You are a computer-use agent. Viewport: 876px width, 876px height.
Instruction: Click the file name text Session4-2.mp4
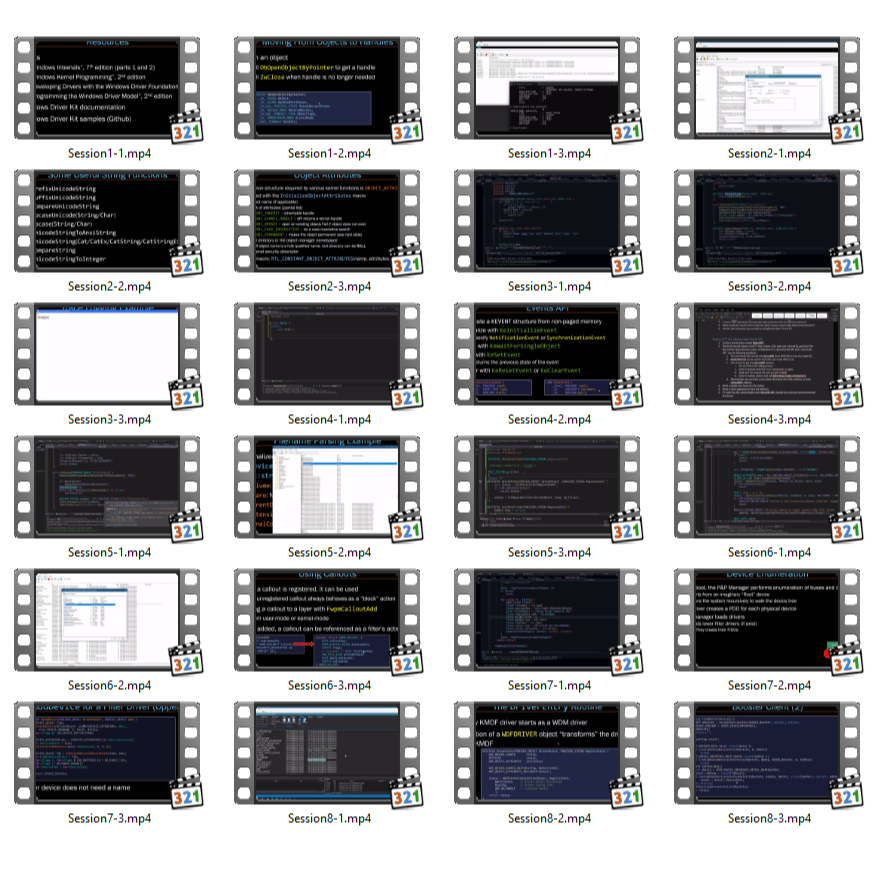point(550,420)
